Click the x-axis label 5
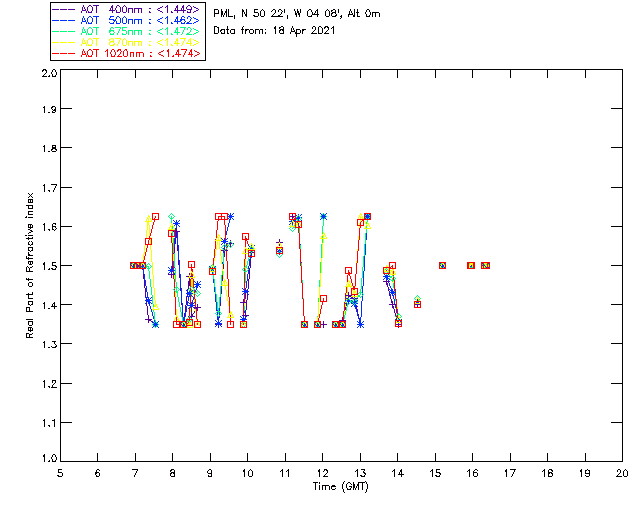Image resolution: width=640 pixels, height=512 pixels. coord(60,473)
